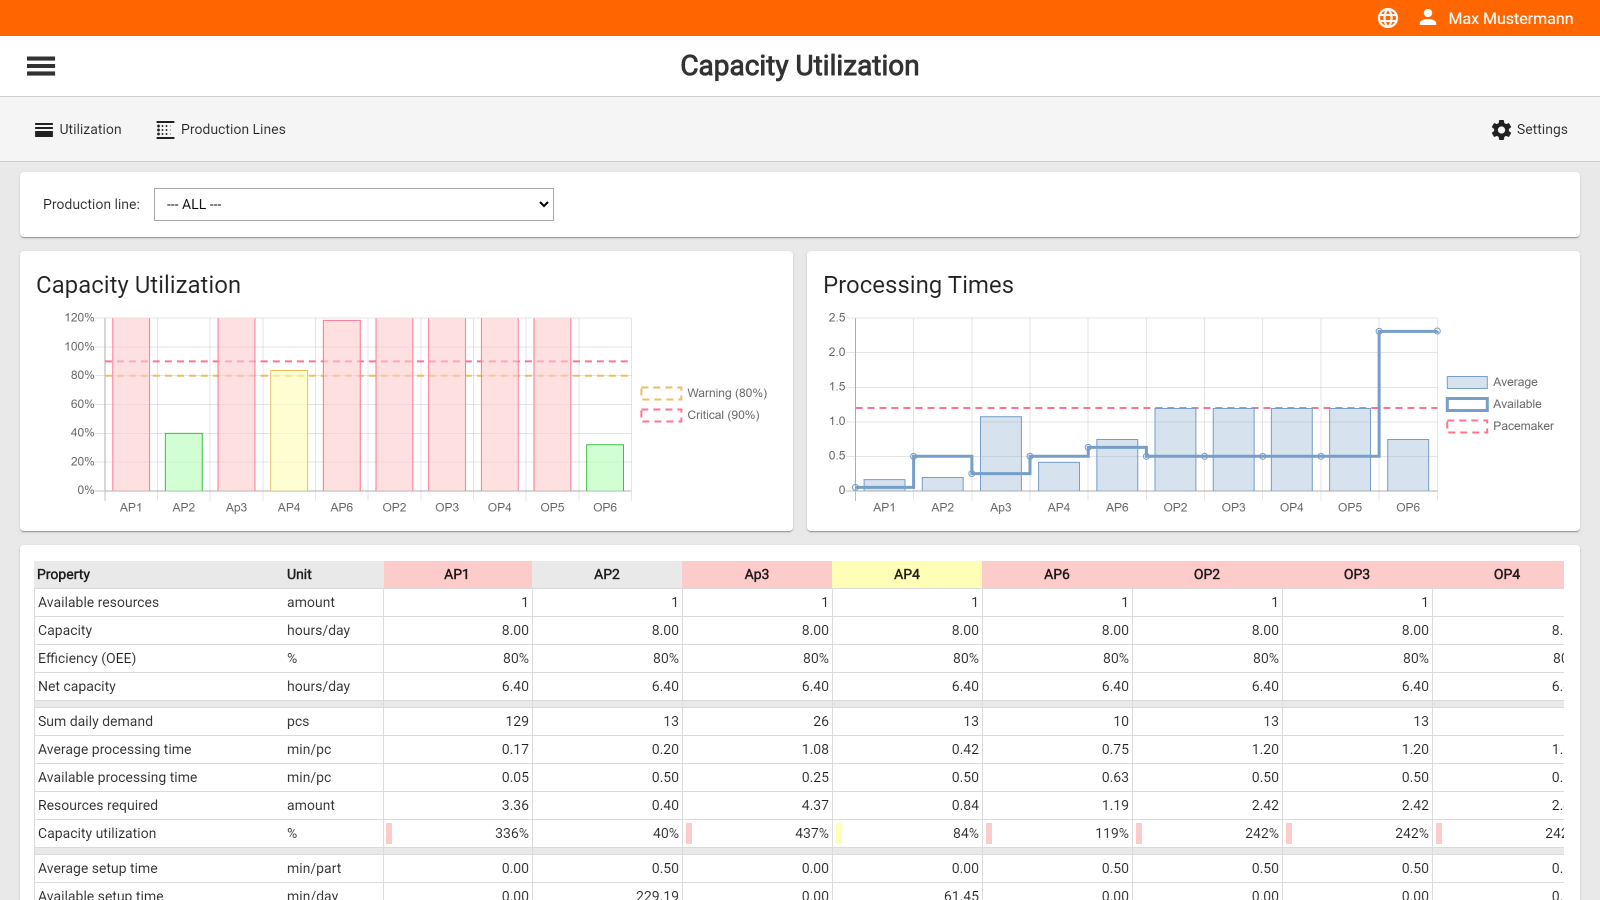Toggle the Available series legend swatch
This screenshot has width=1600, height=900.
click(x=1467, y=404)
